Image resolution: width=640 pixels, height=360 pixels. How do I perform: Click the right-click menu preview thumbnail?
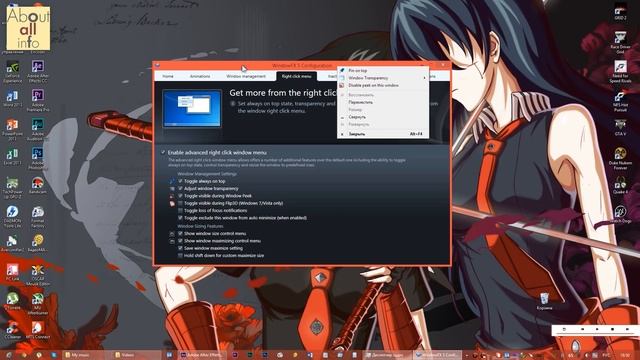click(x=192, y=109)
